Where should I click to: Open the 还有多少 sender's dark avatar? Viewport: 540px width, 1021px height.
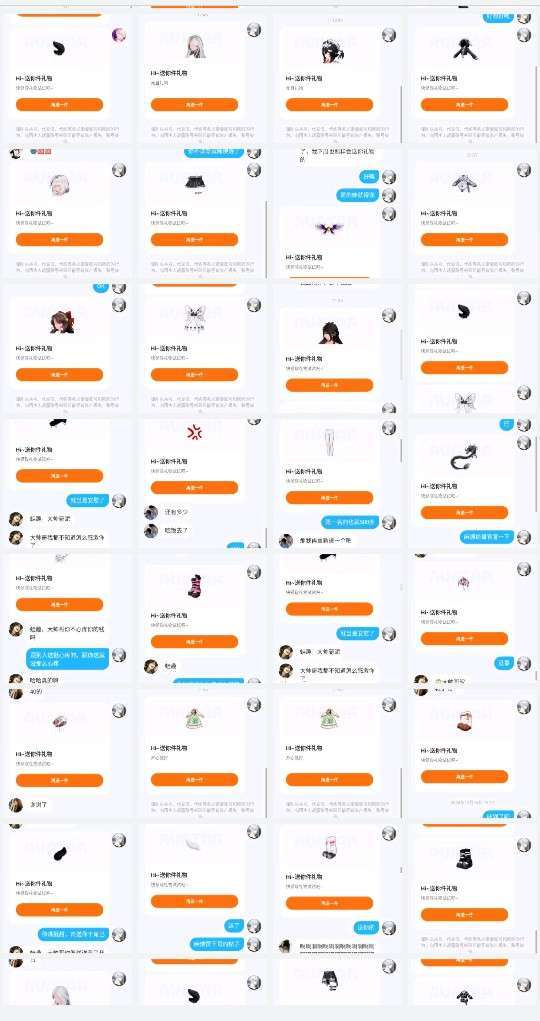151,512
